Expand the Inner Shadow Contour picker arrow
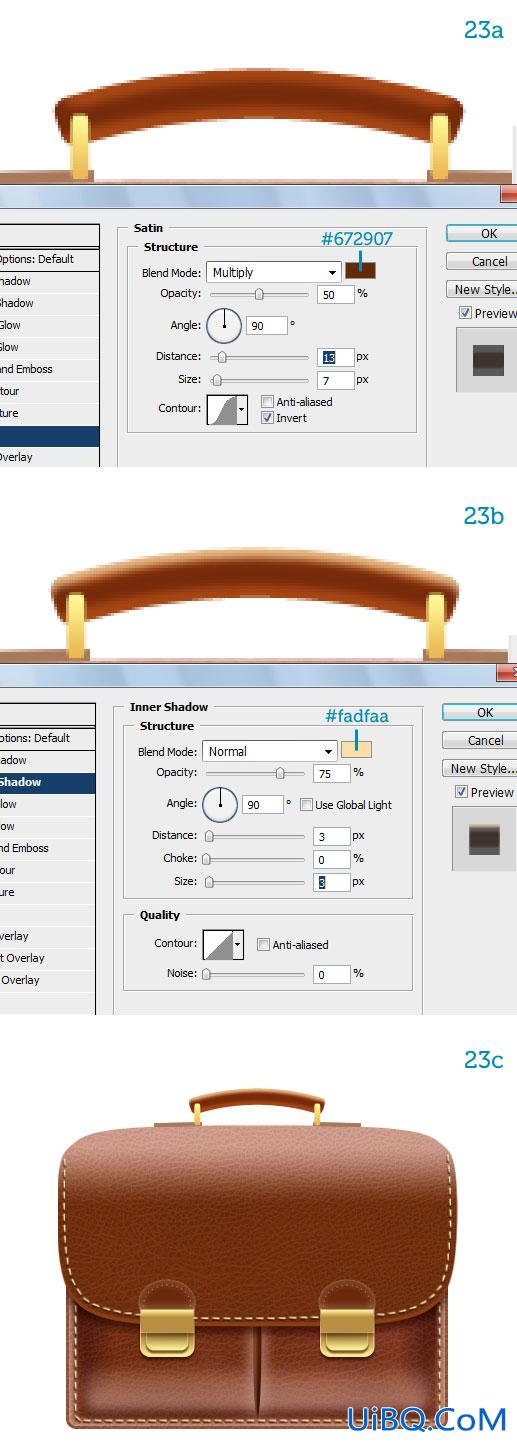This screenshot has height=1444, width=517. click(237, 944)
